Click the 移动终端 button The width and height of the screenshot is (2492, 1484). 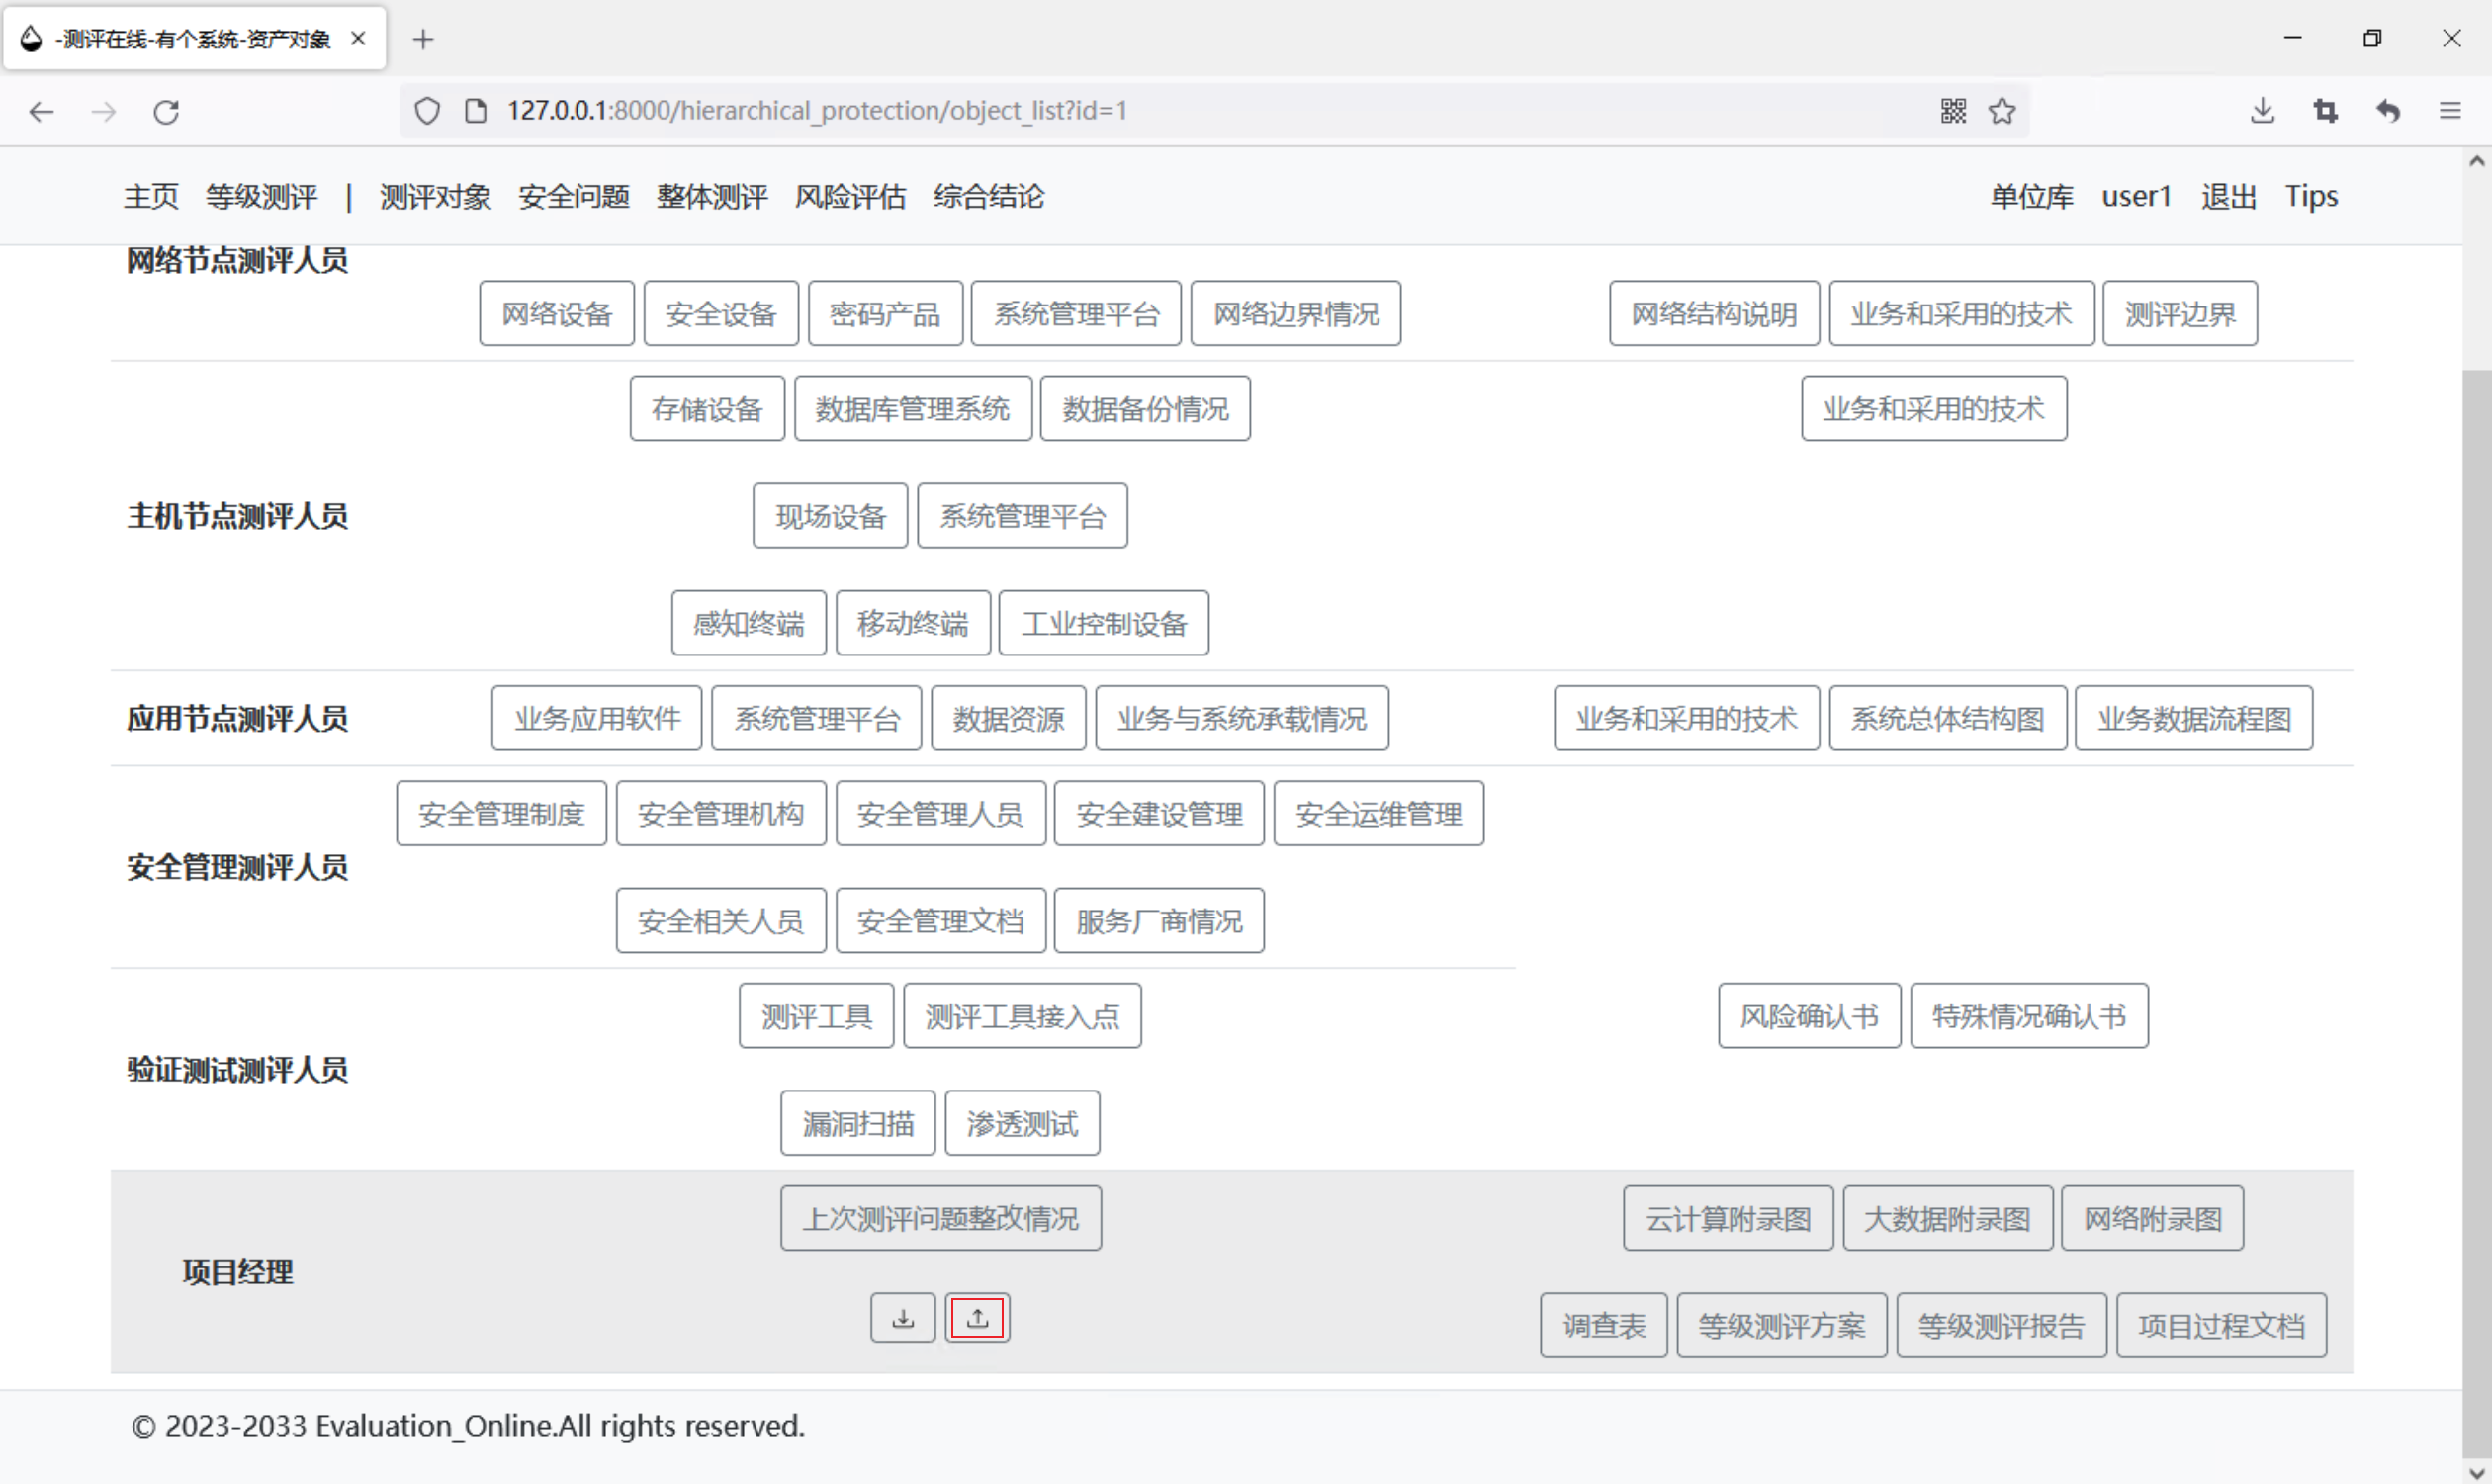click(x=913, y=623)
